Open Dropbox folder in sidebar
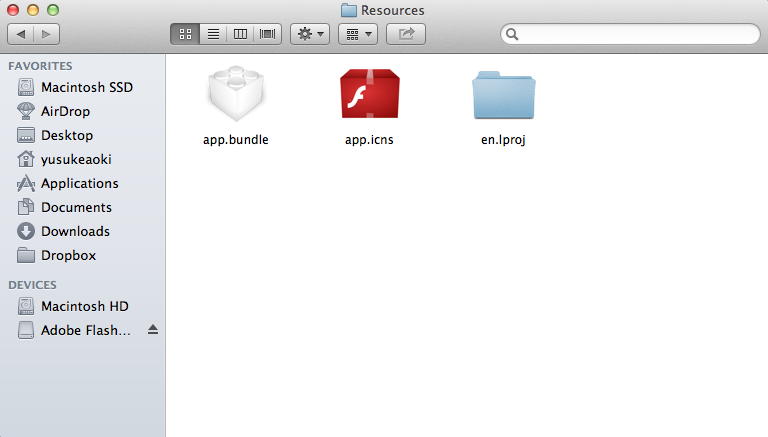 coord(82,255)
